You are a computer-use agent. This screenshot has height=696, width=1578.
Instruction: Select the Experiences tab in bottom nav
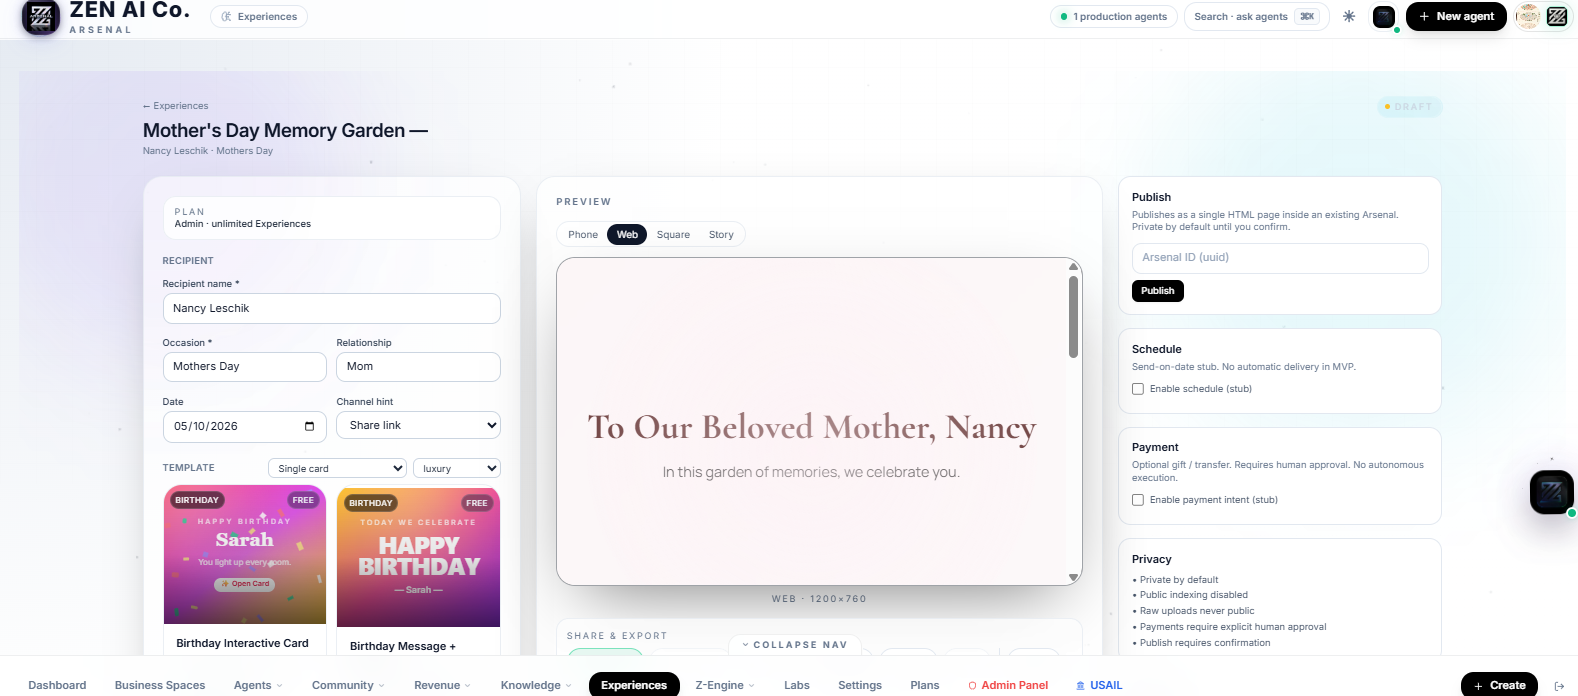(634, 685)
